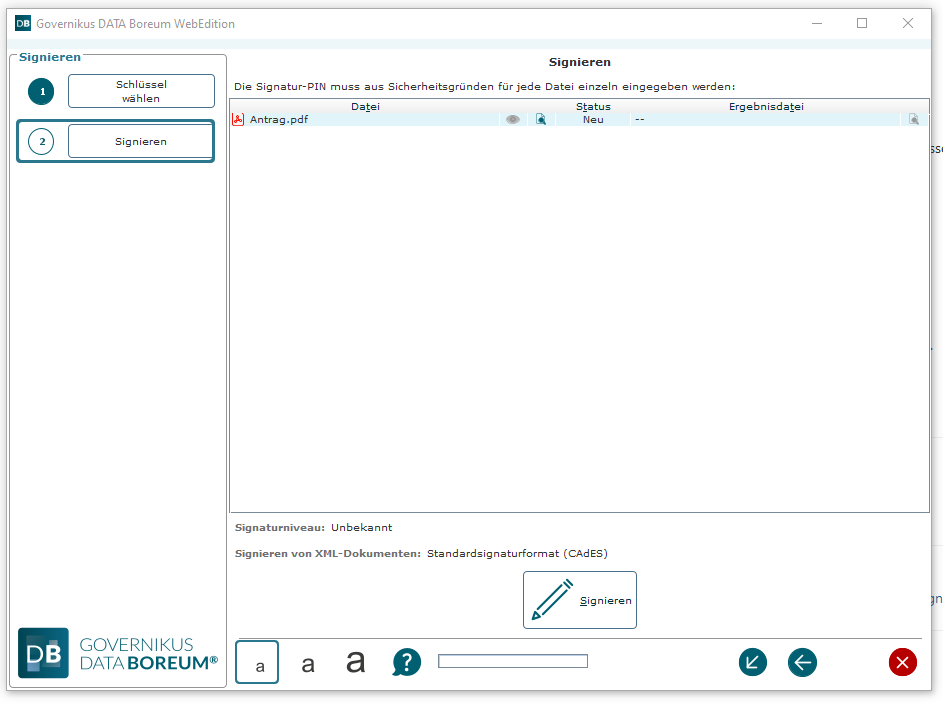Click the Governikus DATA Boreum logo
The image size is (943, 704).
click(118, 653)
